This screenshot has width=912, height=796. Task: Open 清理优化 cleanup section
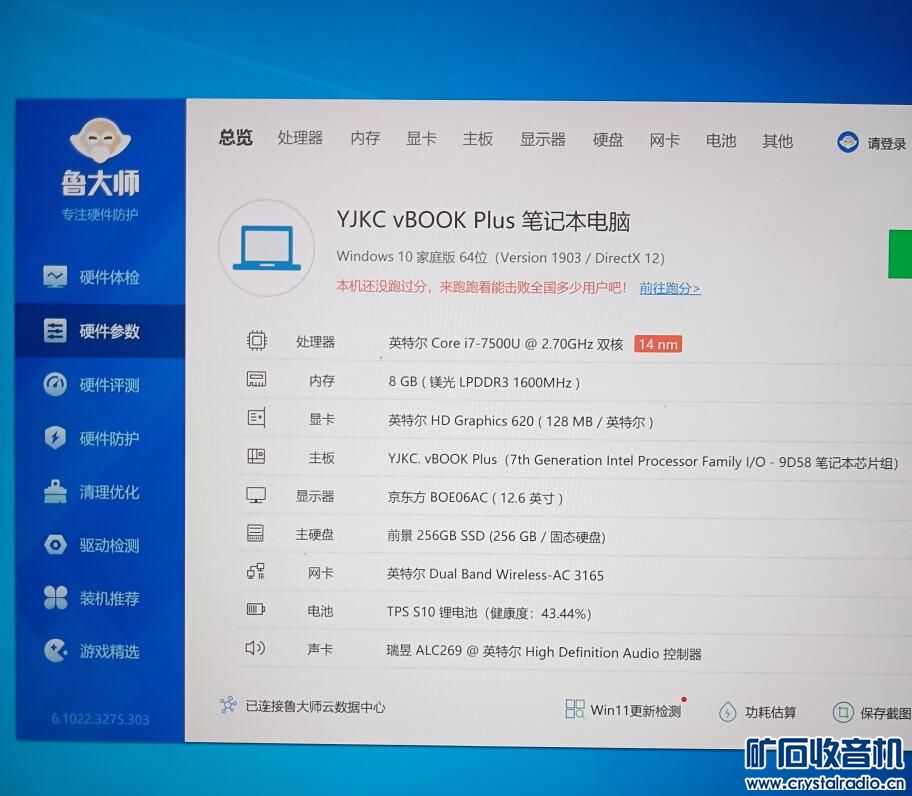[91, 492]
